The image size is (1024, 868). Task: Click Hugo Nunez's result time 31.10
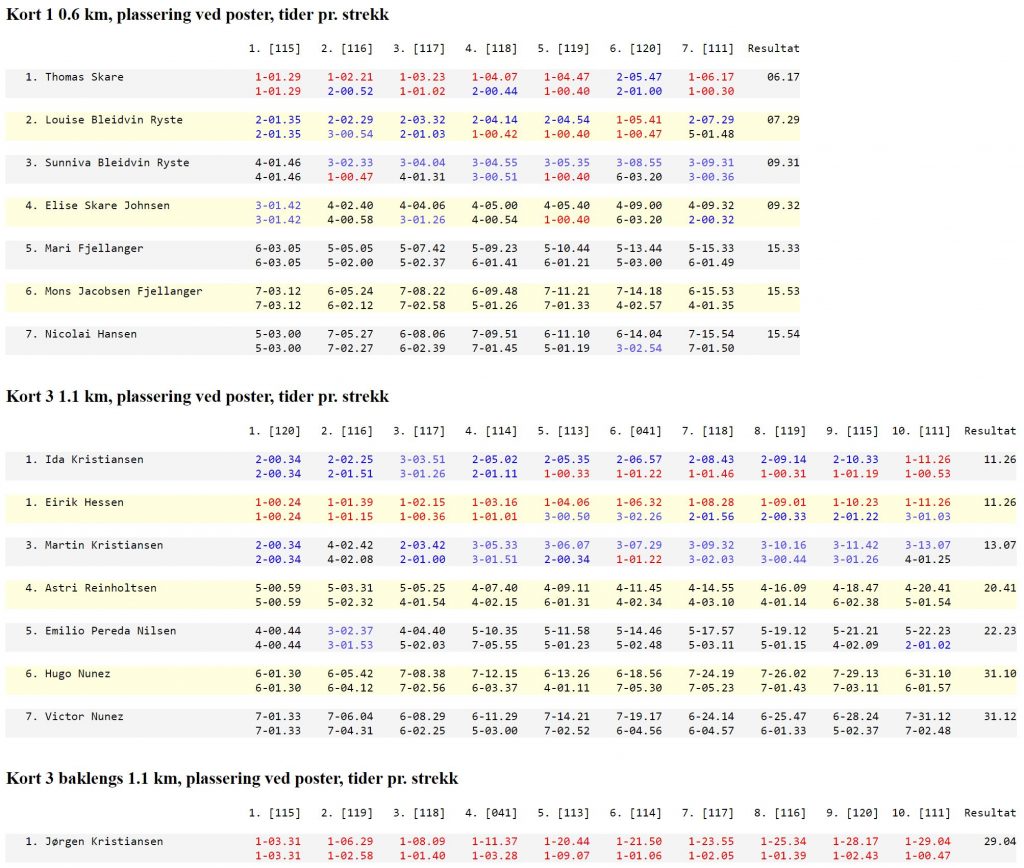click(999, 674)
